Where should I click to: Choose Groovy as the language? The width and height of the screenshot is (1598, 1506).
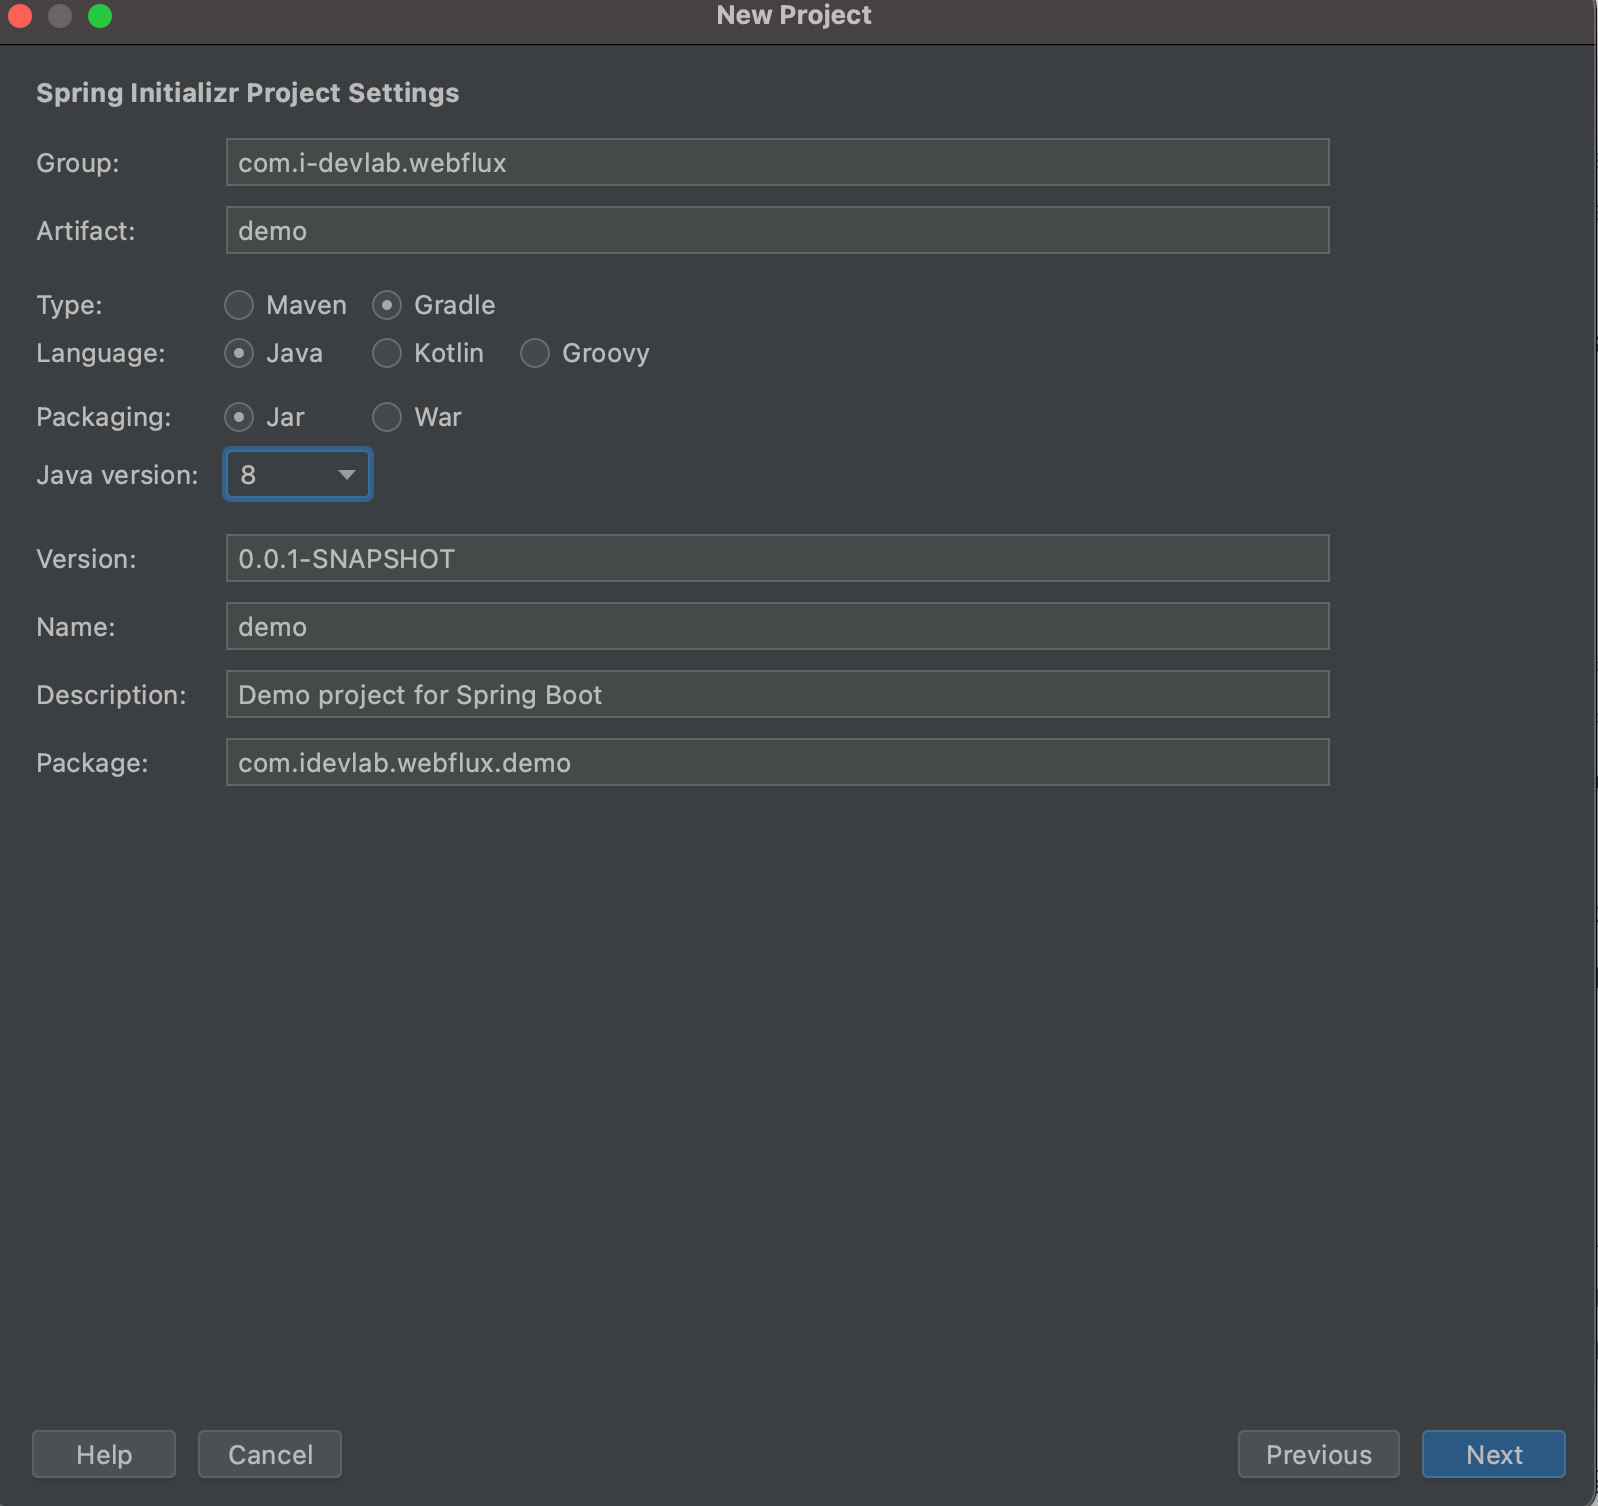[x=535, y=353]
